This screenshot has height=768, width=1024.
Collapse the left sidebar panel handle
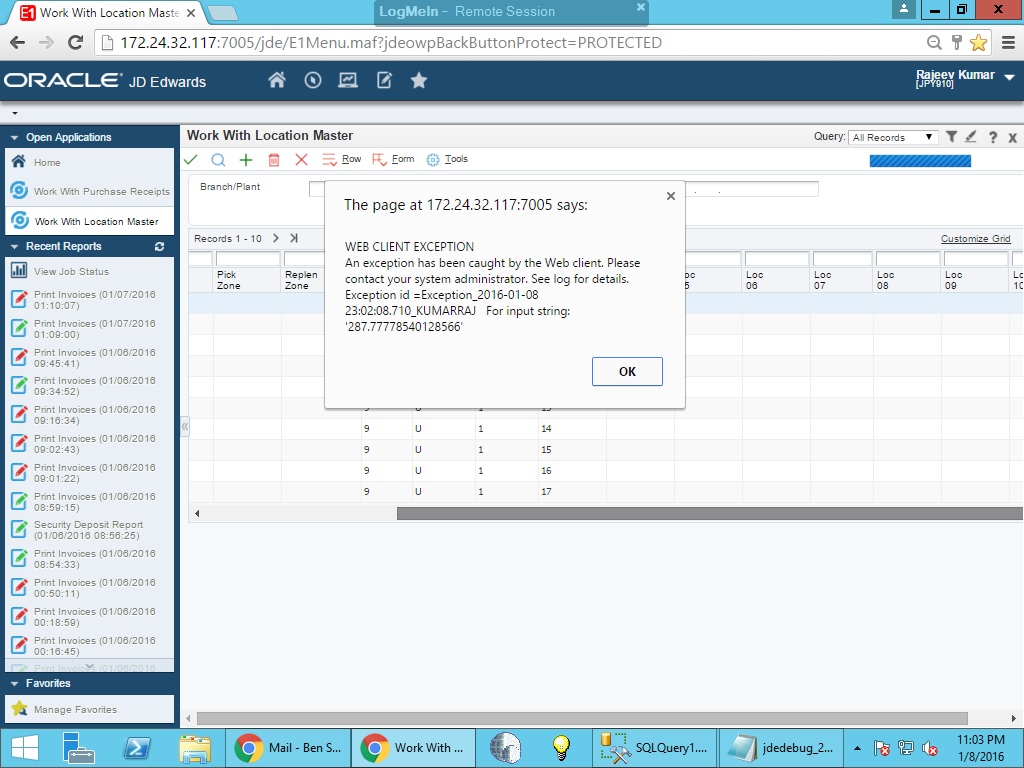pyautogui.click(x=185, y=426)
